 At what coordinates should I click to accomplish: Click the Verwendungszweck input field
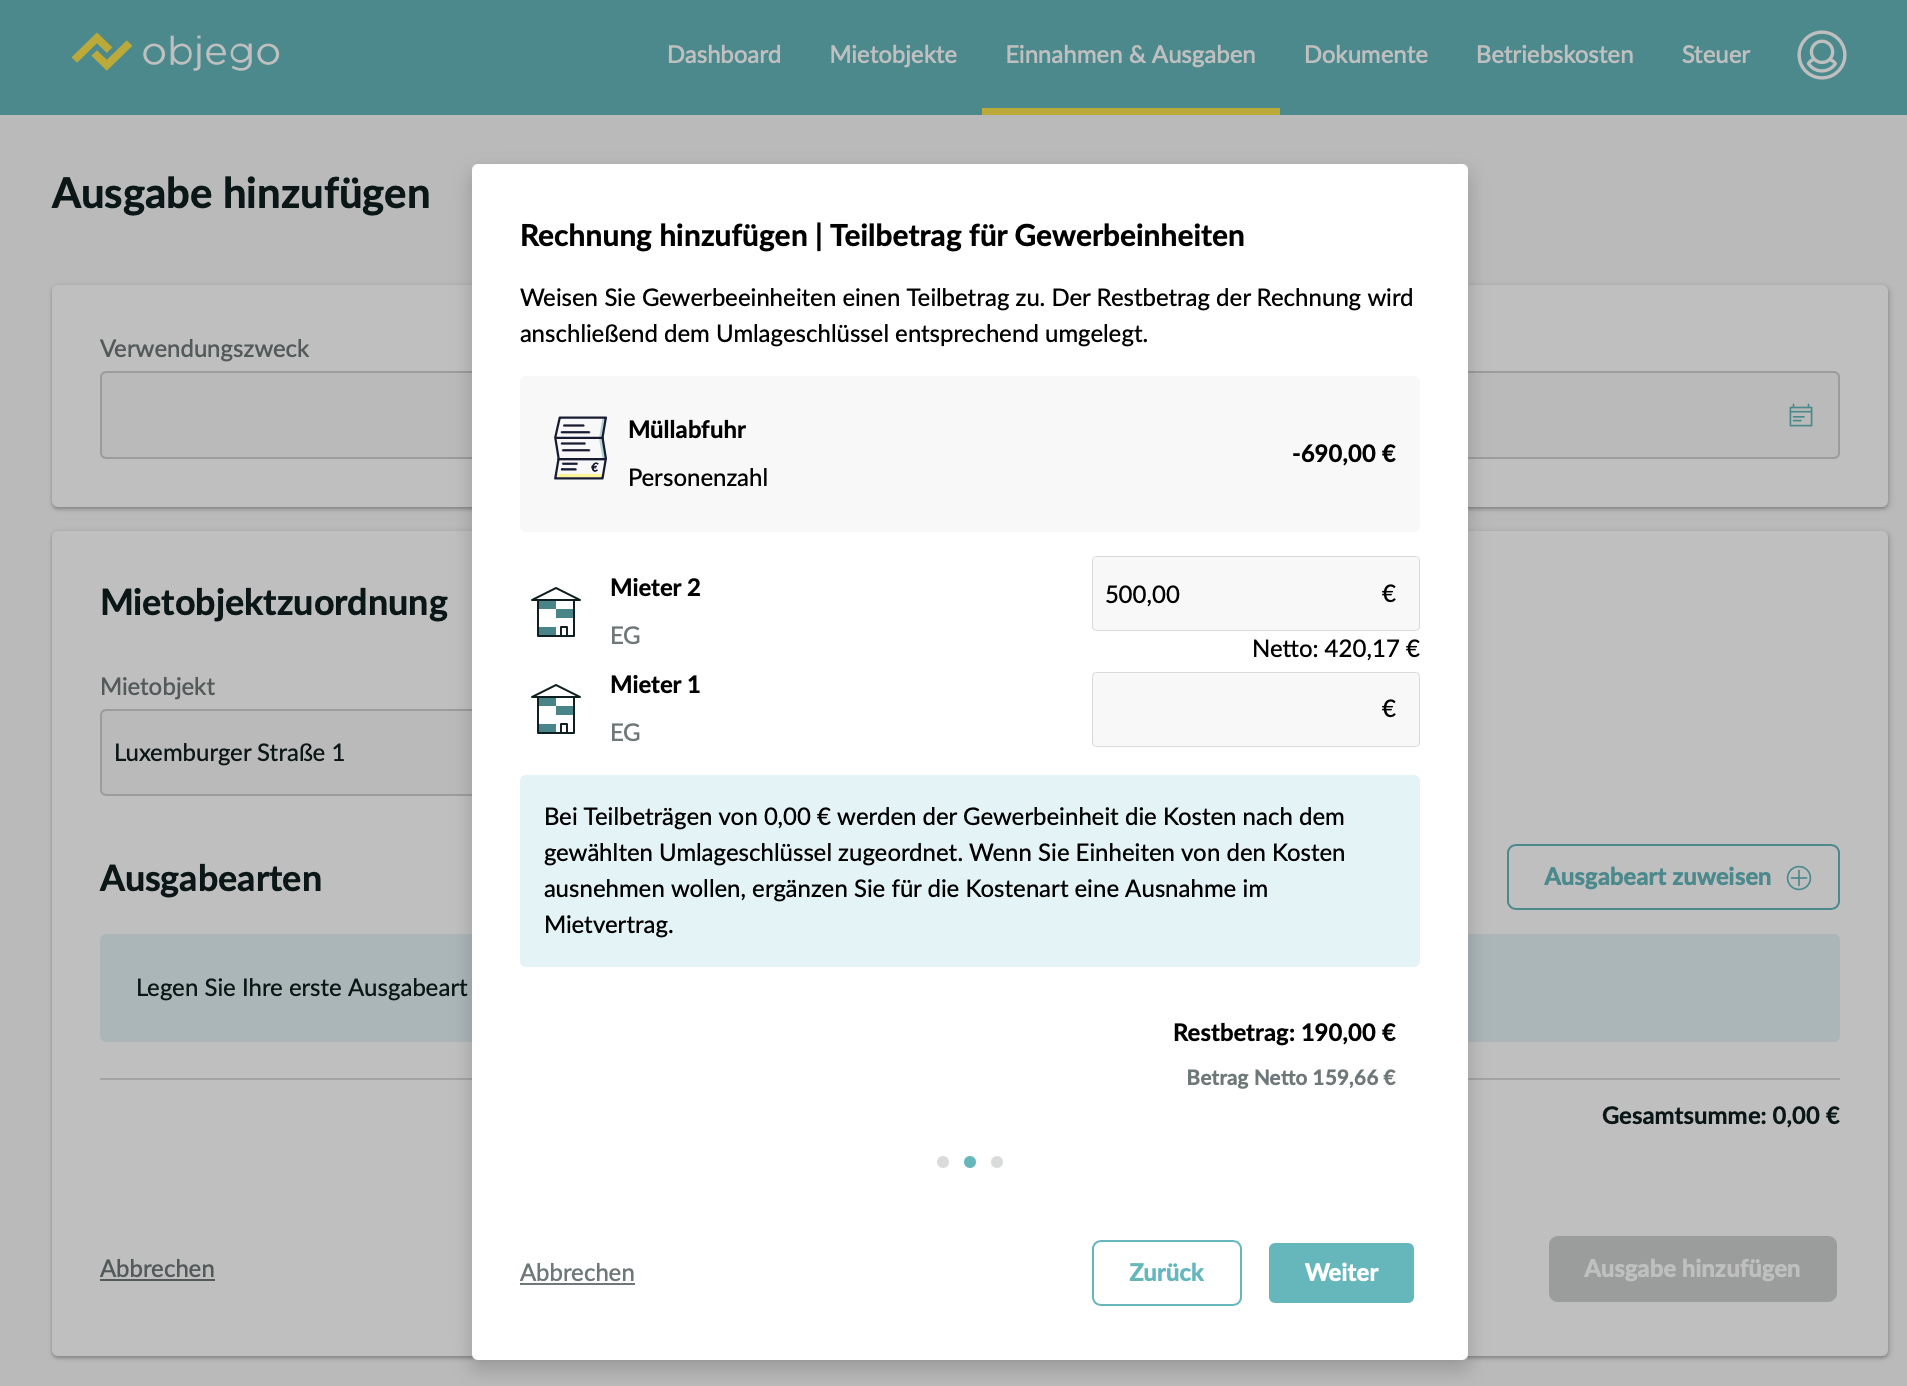coord(286,415)
